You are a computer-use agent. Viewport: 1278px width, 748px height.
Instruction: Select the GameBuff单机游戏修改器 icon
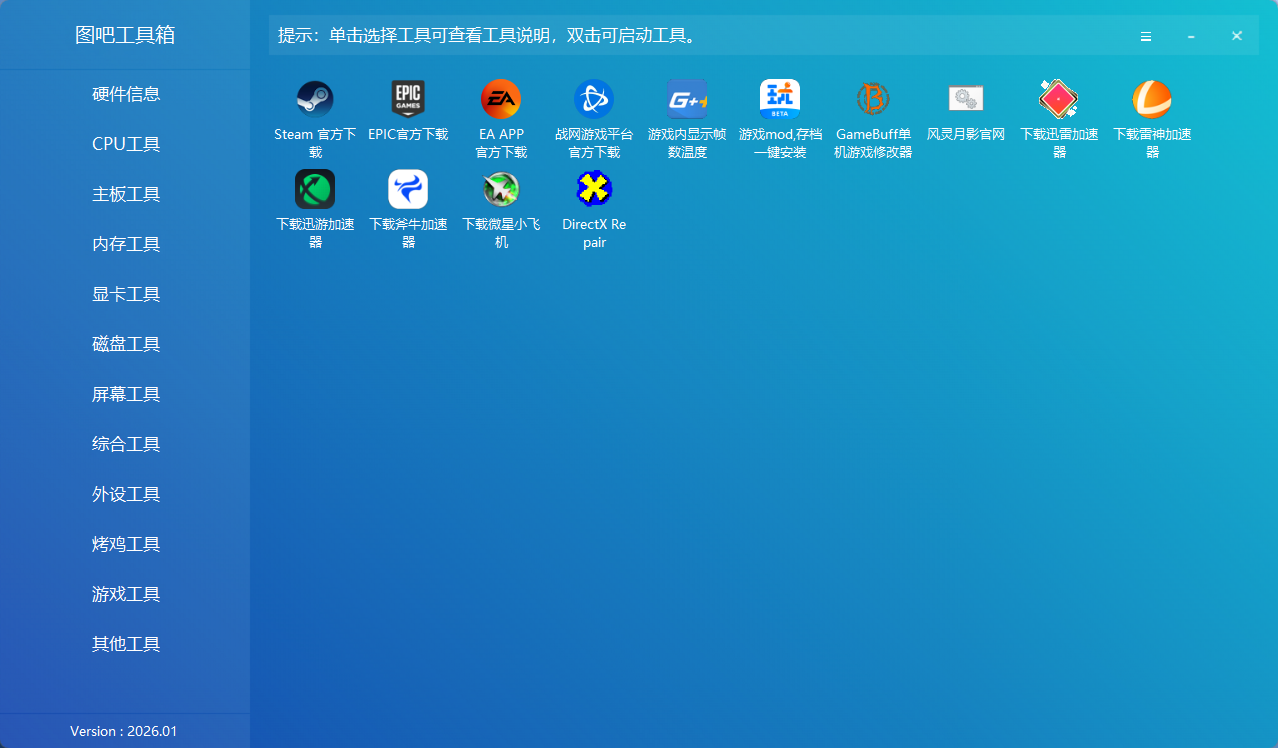tap(873, 100)
